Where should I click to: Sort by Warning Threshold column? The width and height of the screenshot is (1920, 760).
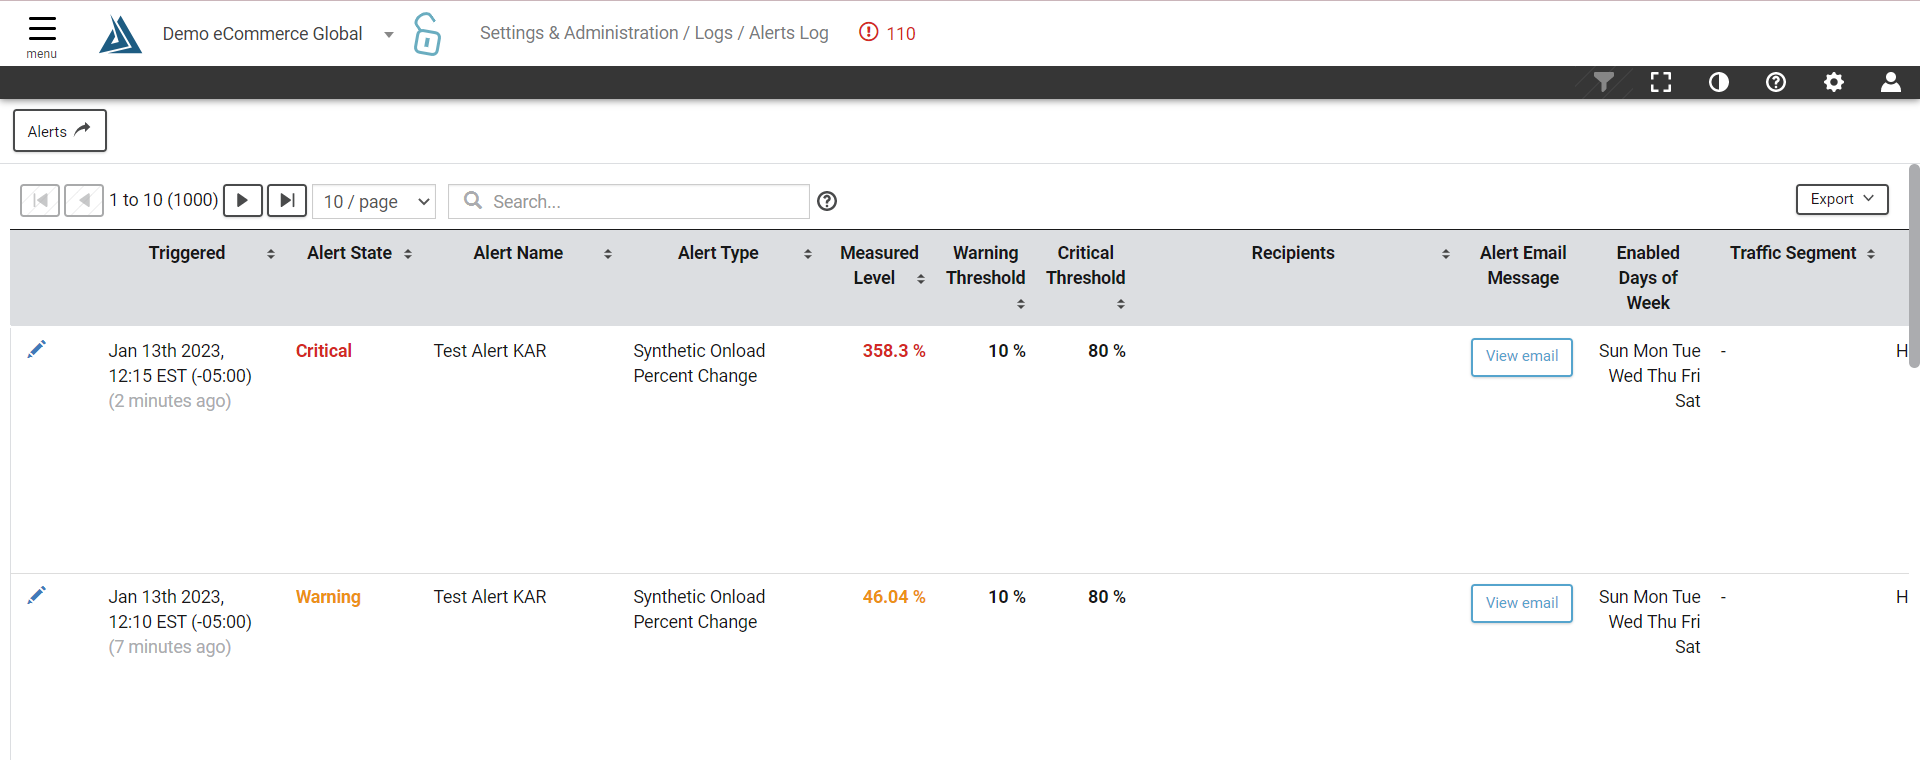1021,304
